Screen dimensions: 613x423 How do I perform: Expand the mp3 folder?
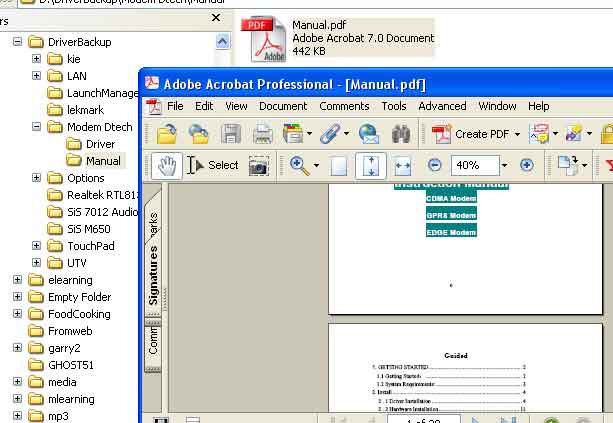pyautogui.click(x=18, y=416)
